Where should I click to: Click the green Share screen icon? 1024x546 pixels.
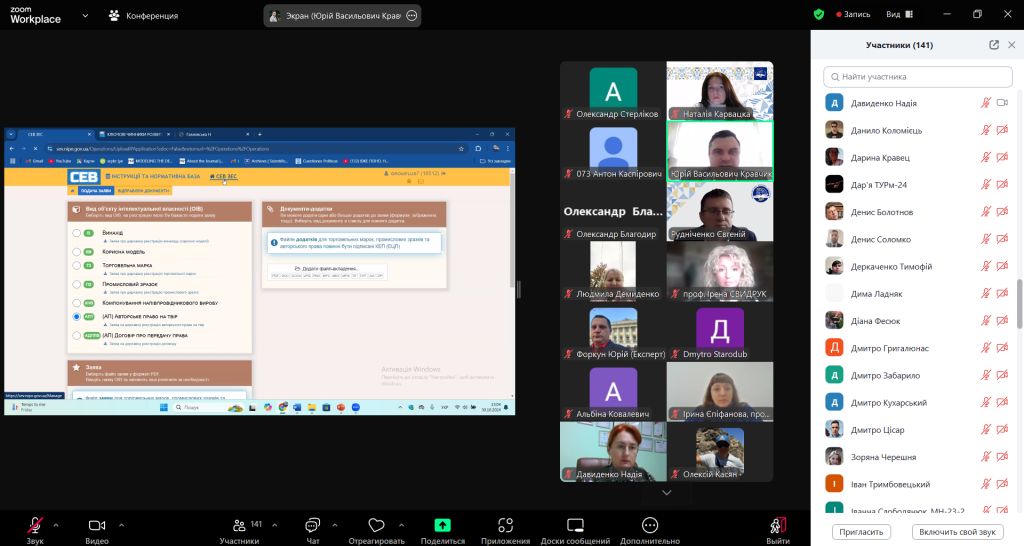point(443,525)
